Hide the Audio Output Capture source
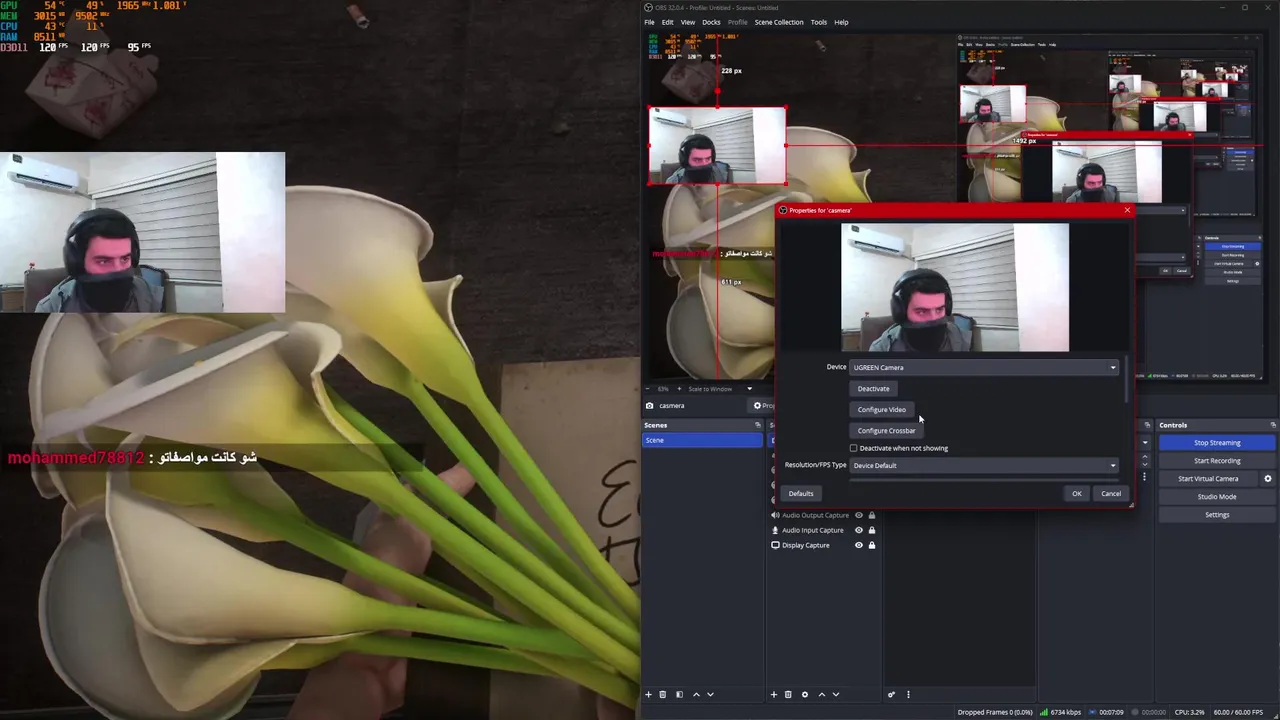The image size is (1280, 720). tap(858, 515)
